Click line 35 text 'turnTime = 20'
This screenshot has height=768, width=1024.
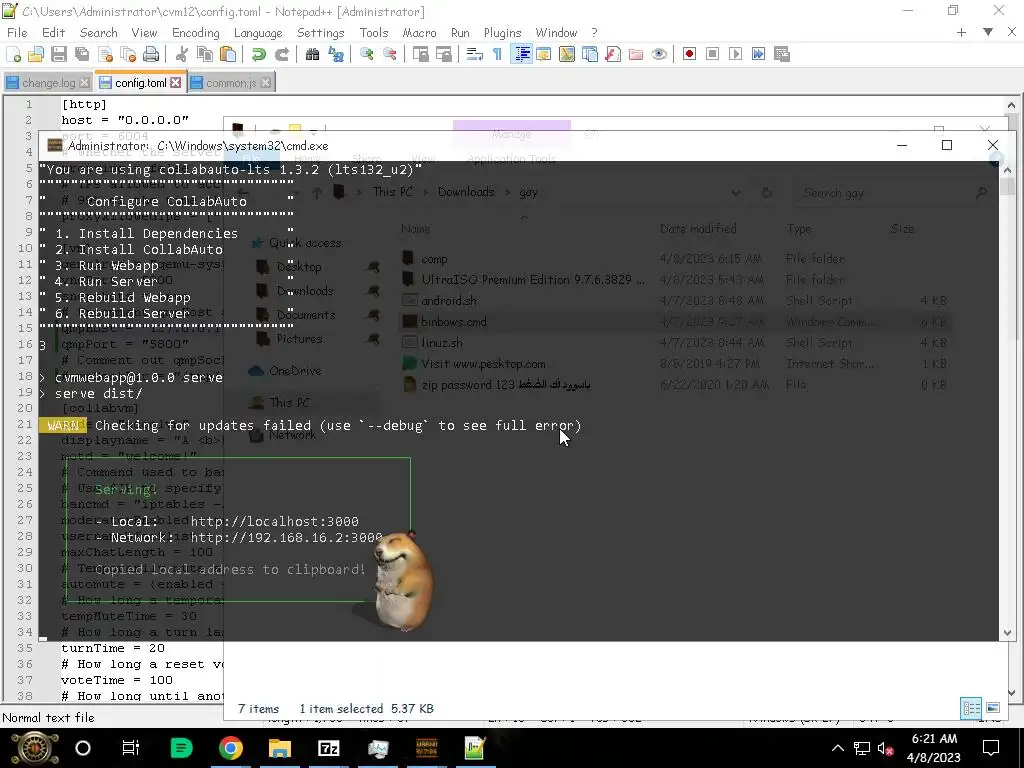coord(113,648)
